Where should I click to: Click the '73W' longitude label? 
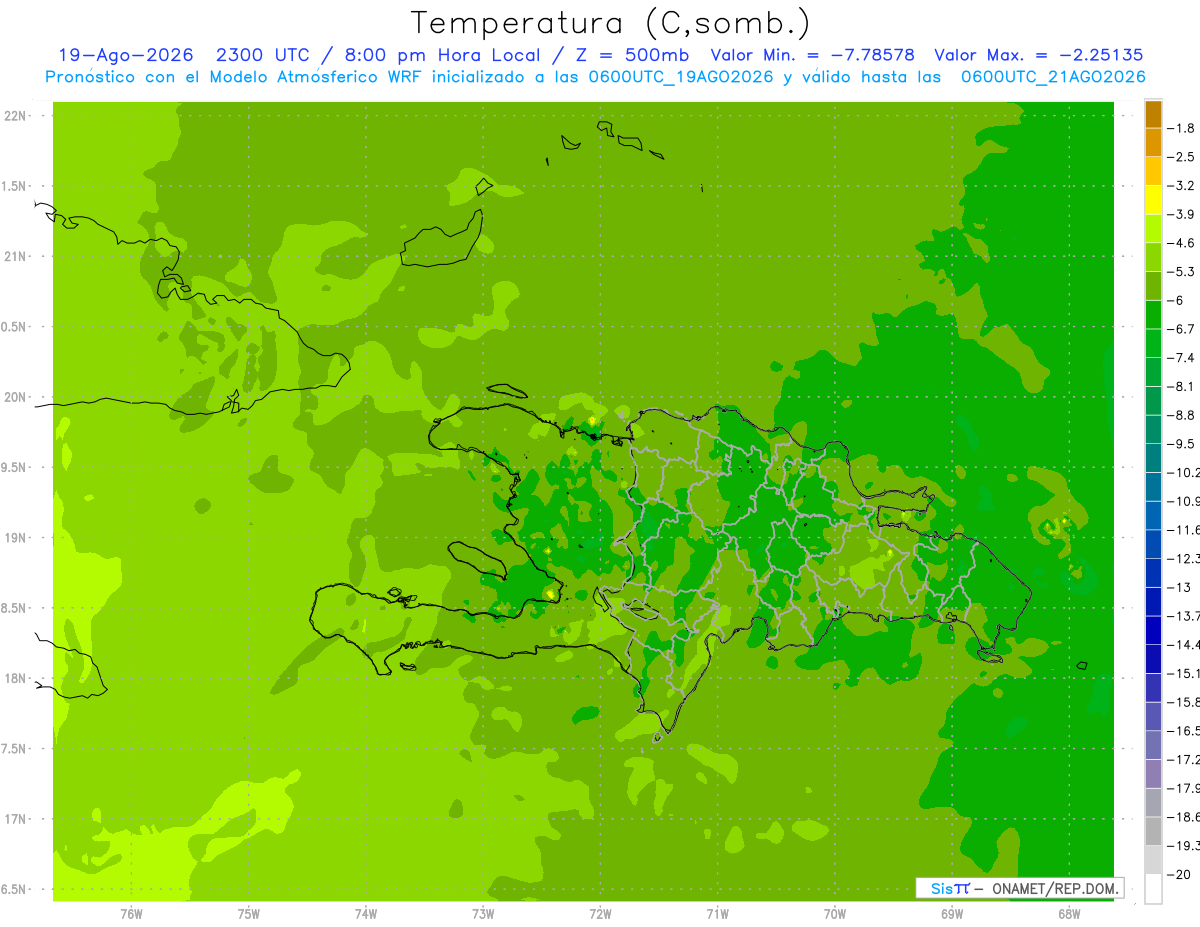coord(482,914)
